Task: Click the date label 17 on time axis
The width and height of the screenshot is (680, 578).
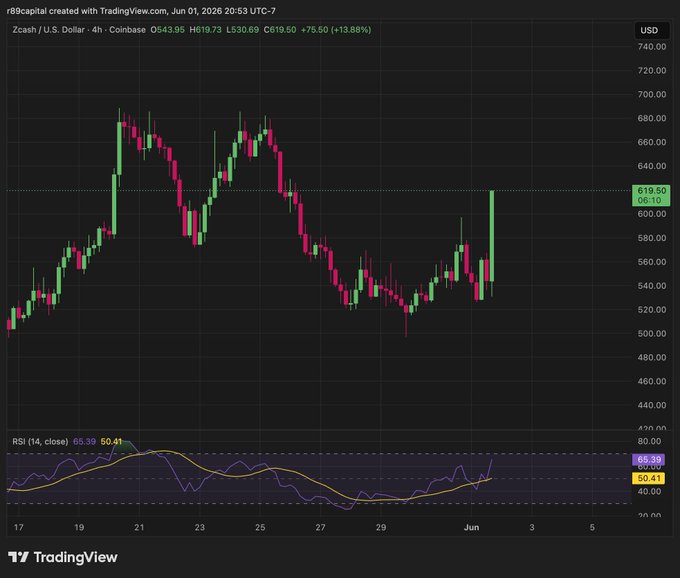Action: pyautogui.click(x=19, y=527)
